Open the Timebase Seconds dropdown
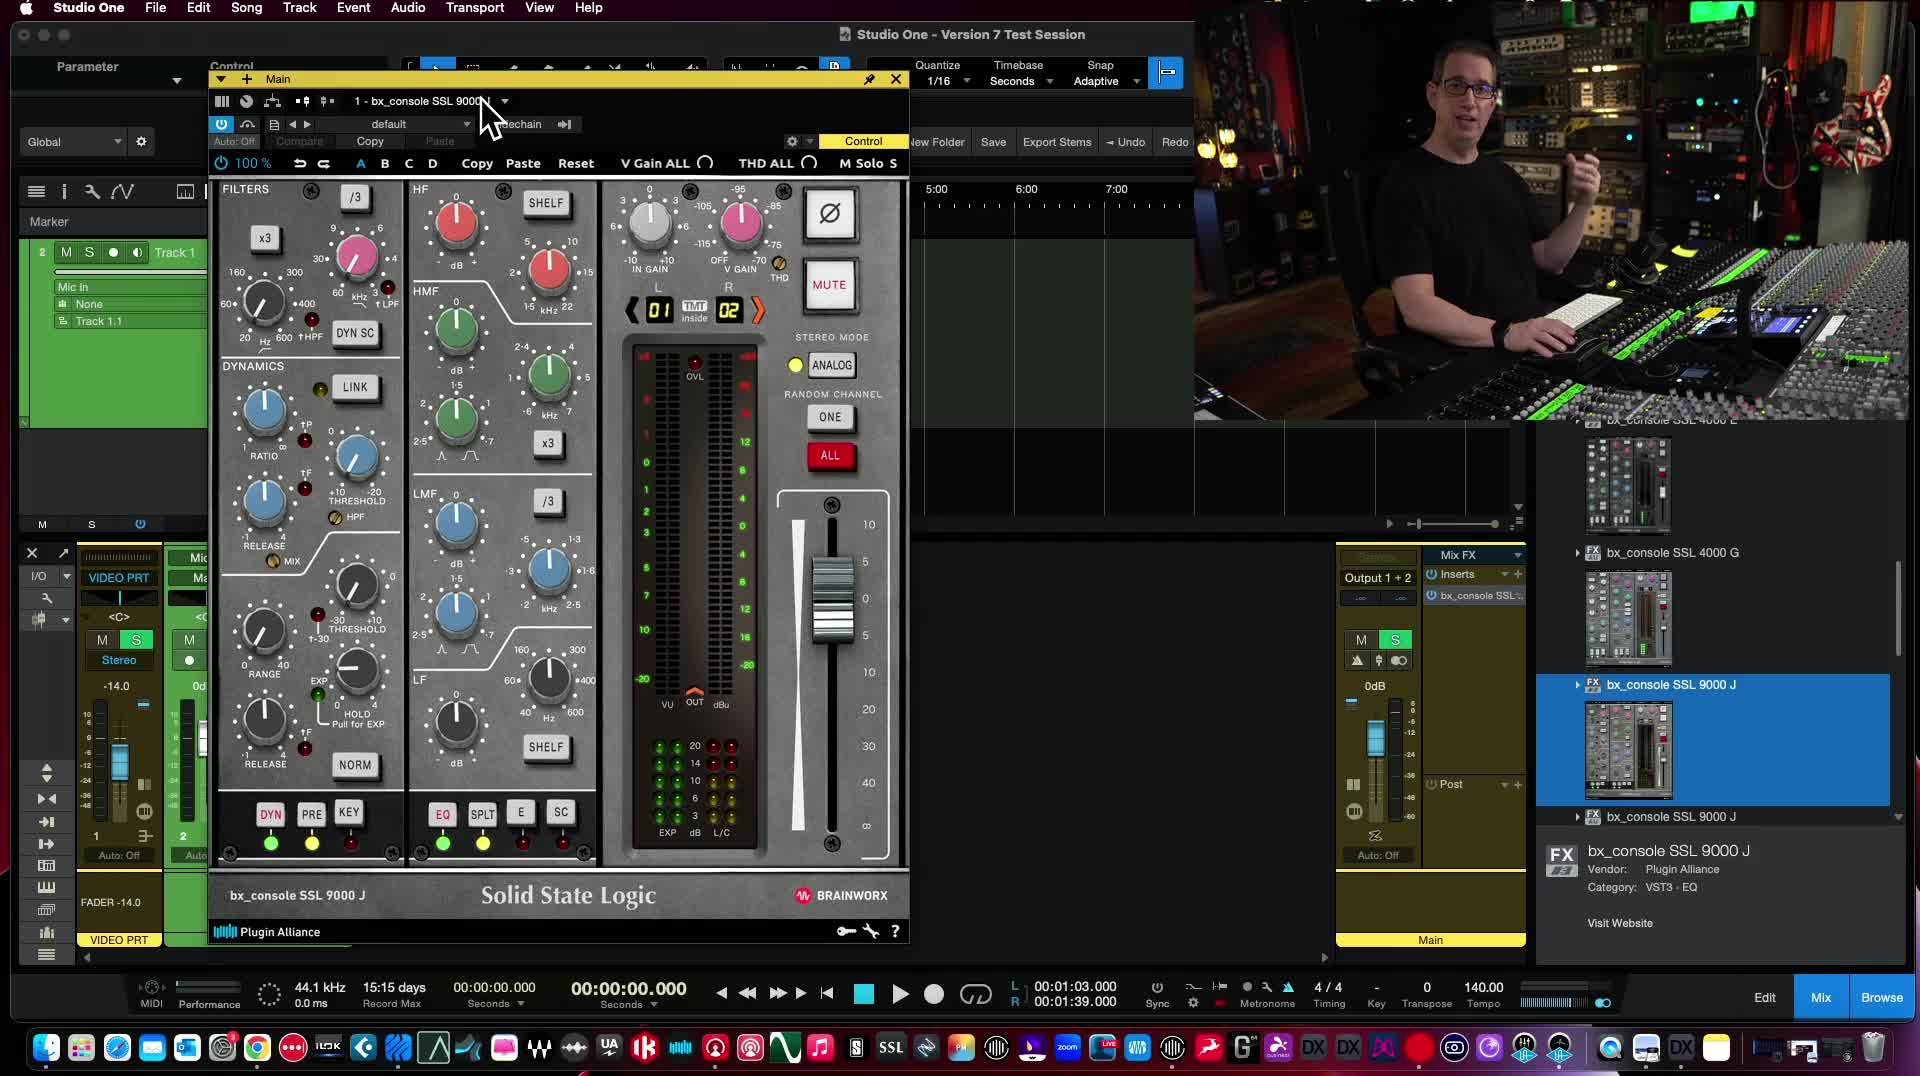The width and height of the screenshot is (1920, 1076). tap(1019, 81)
